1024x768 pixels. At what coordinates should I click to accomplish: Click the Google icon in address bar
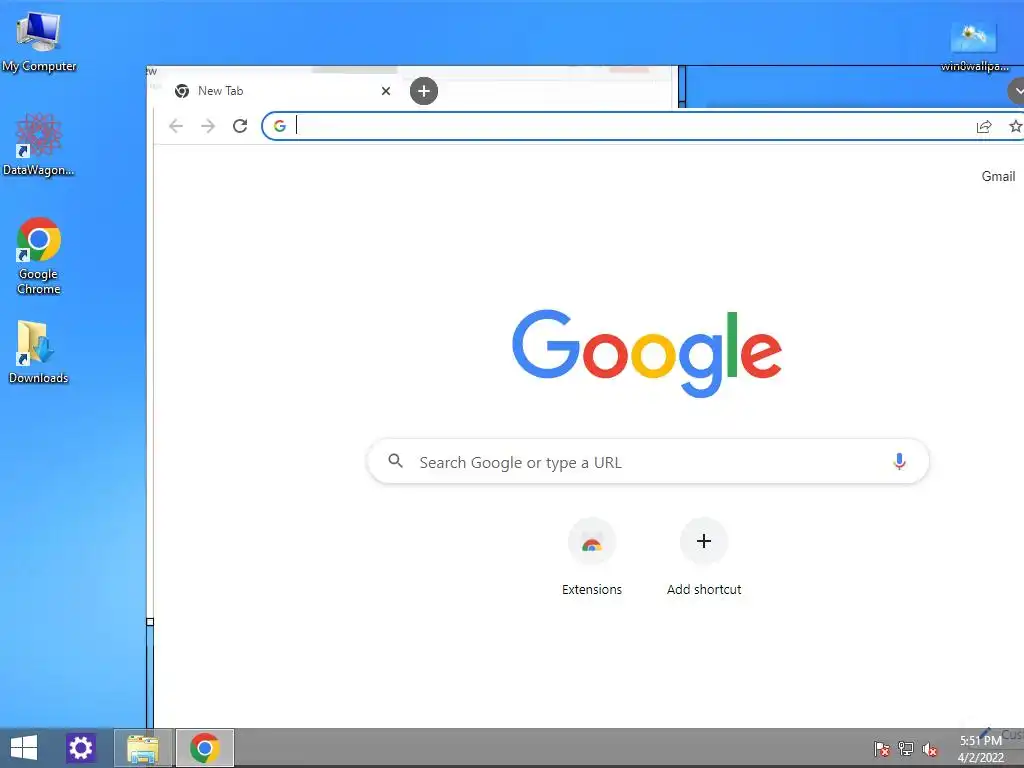(x=280, y=126)
